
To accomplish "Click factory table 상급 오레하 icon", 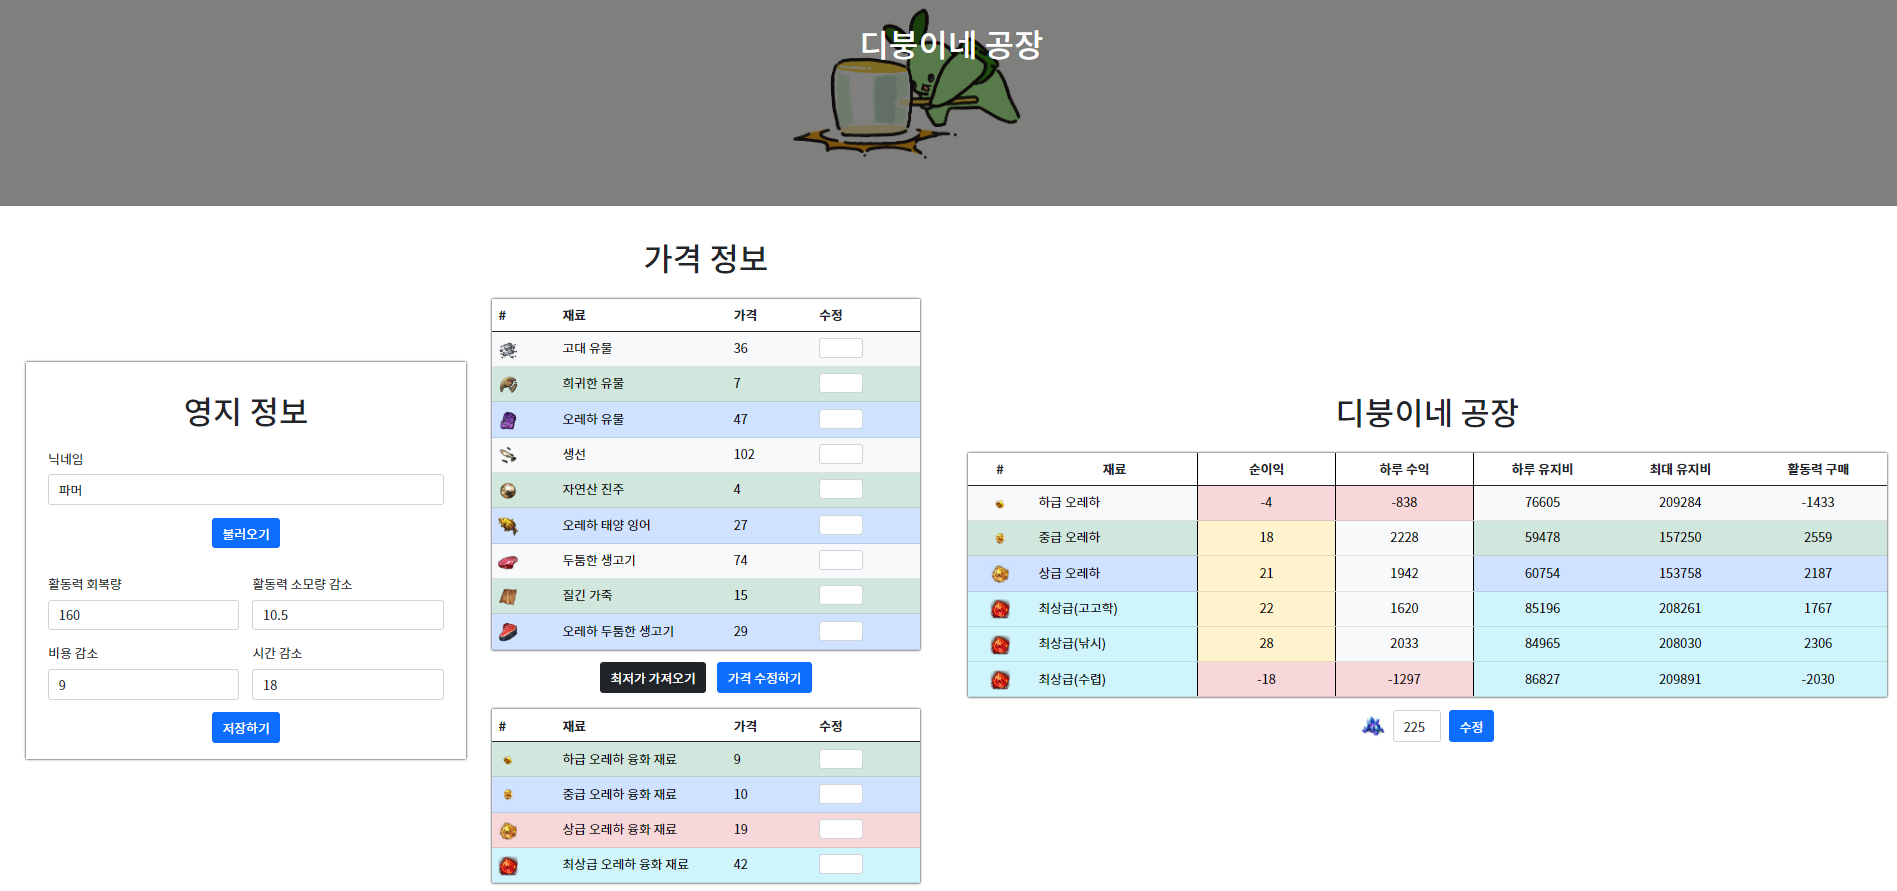I will pyautogui.click(x=1000, y=574).
